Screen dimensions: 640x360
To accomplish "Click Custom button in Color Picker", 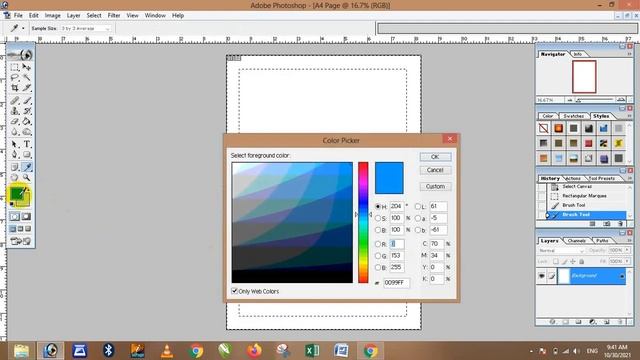I will coord(435,186).
